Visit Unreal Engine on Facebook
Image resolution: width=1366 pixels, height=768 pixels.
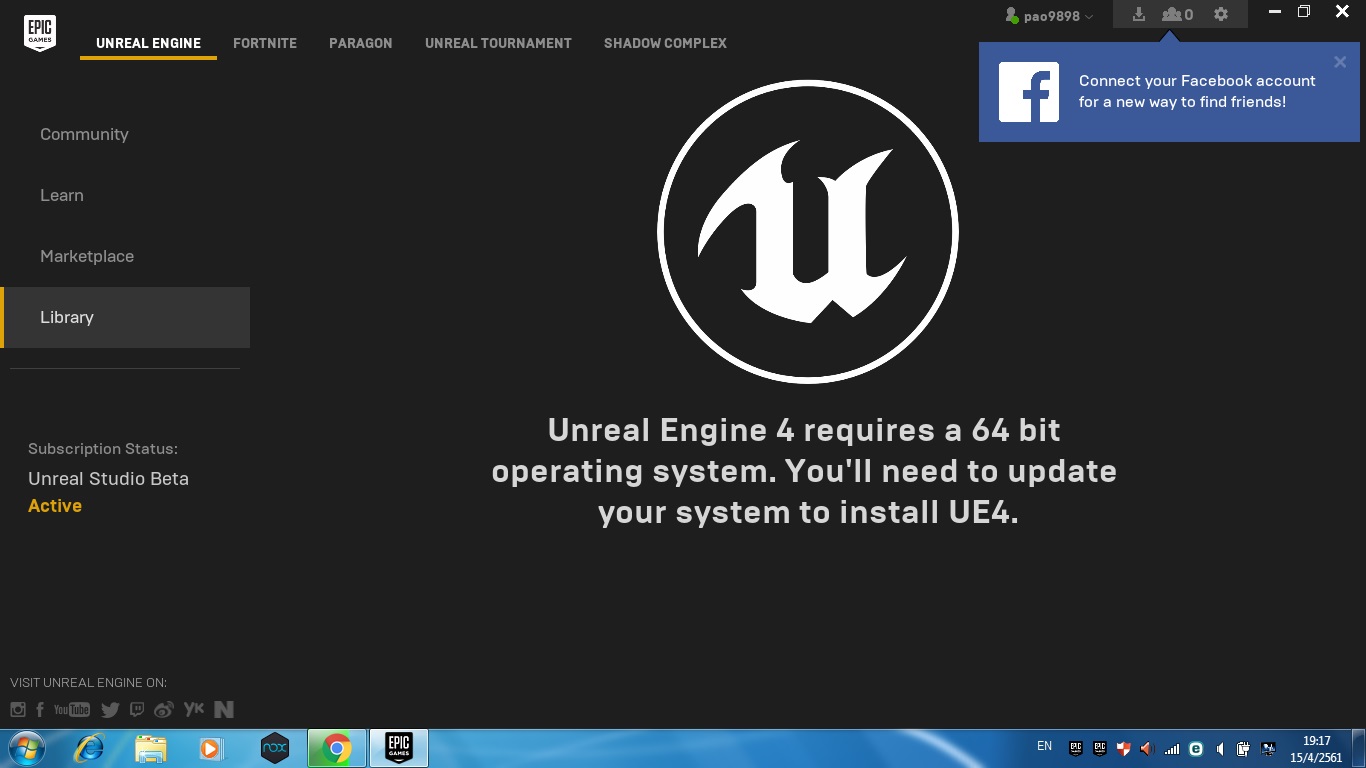pyautogui.click(x=40, y=710)
